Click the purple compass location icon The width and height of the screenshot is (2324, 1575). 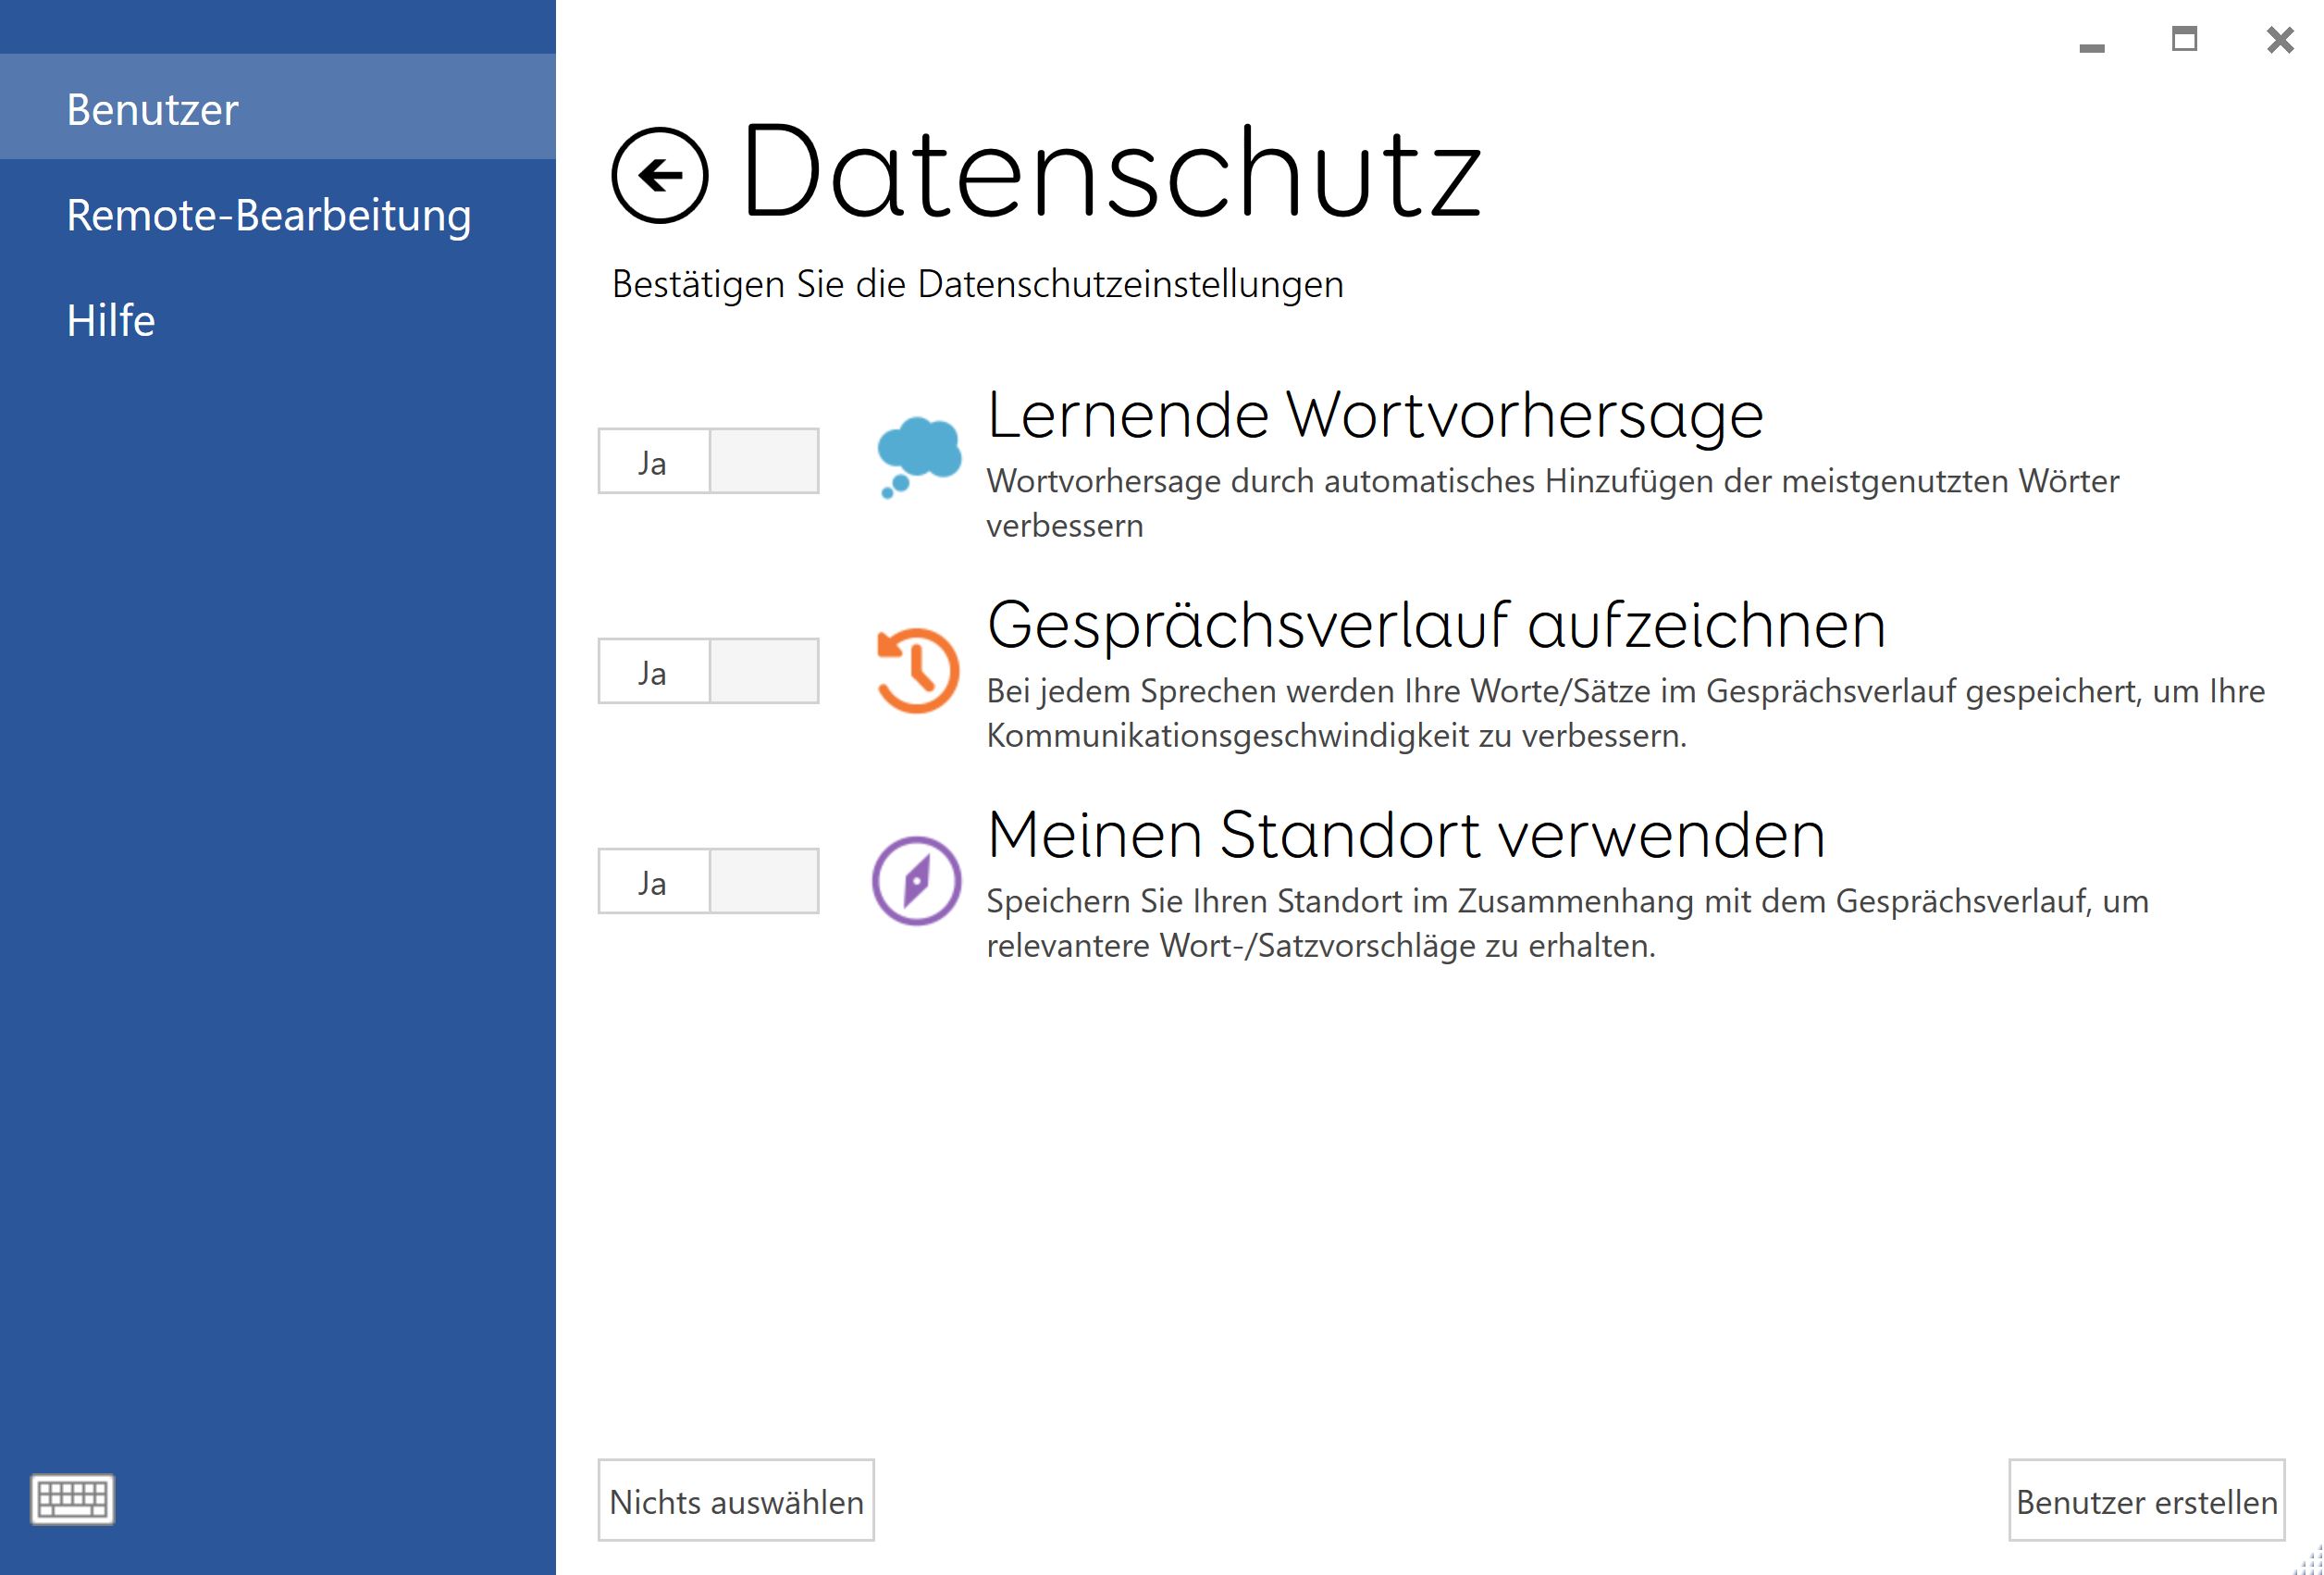click(916, 881)
